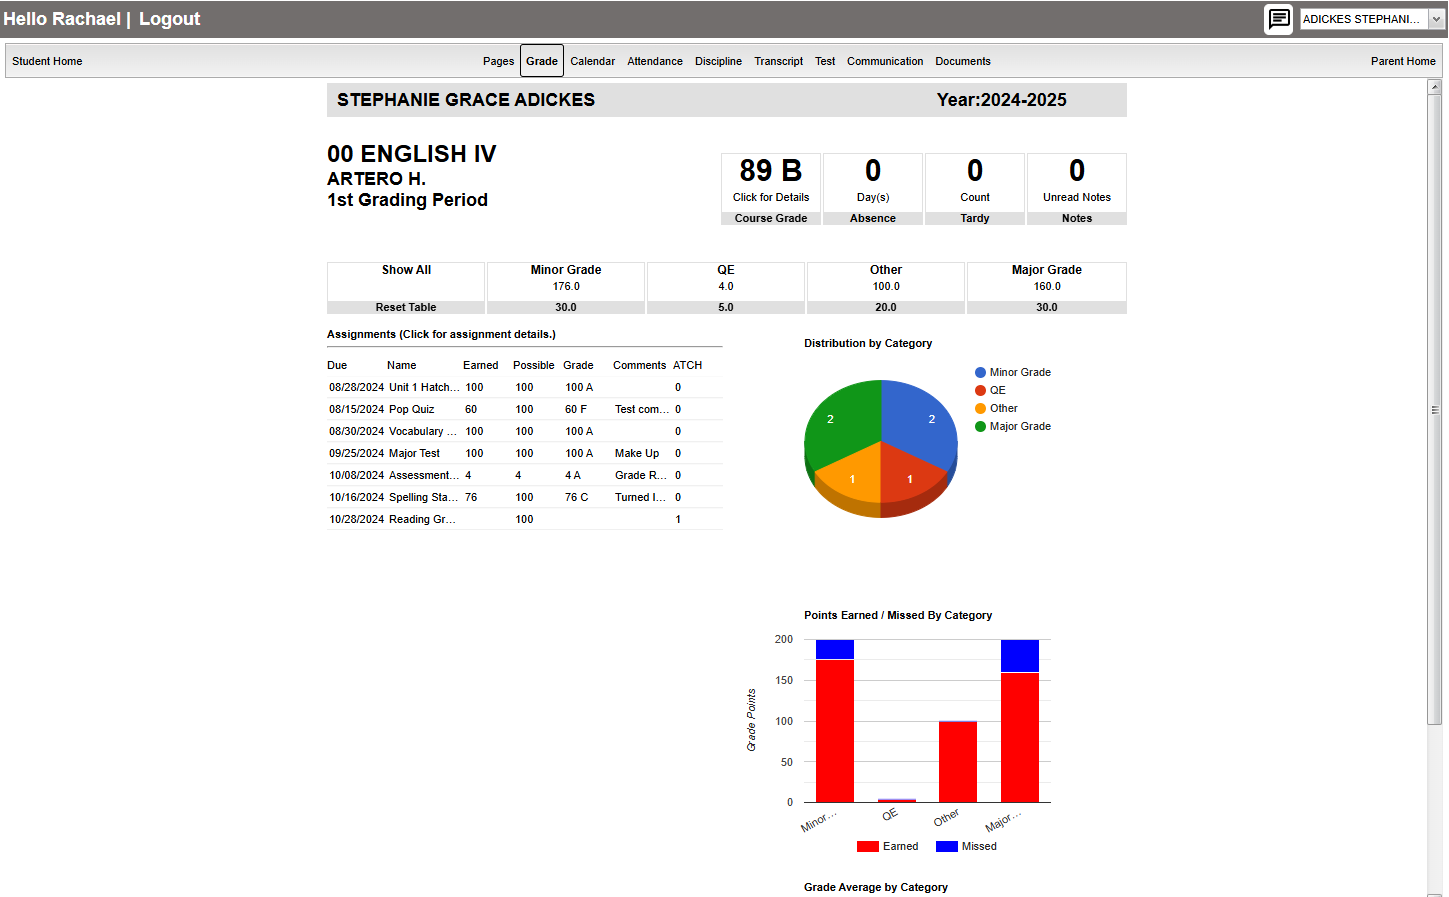Click Other legend orange dot
This screenshot has width=1449, height=897.
pyautogui.click(x=981, y=408)
